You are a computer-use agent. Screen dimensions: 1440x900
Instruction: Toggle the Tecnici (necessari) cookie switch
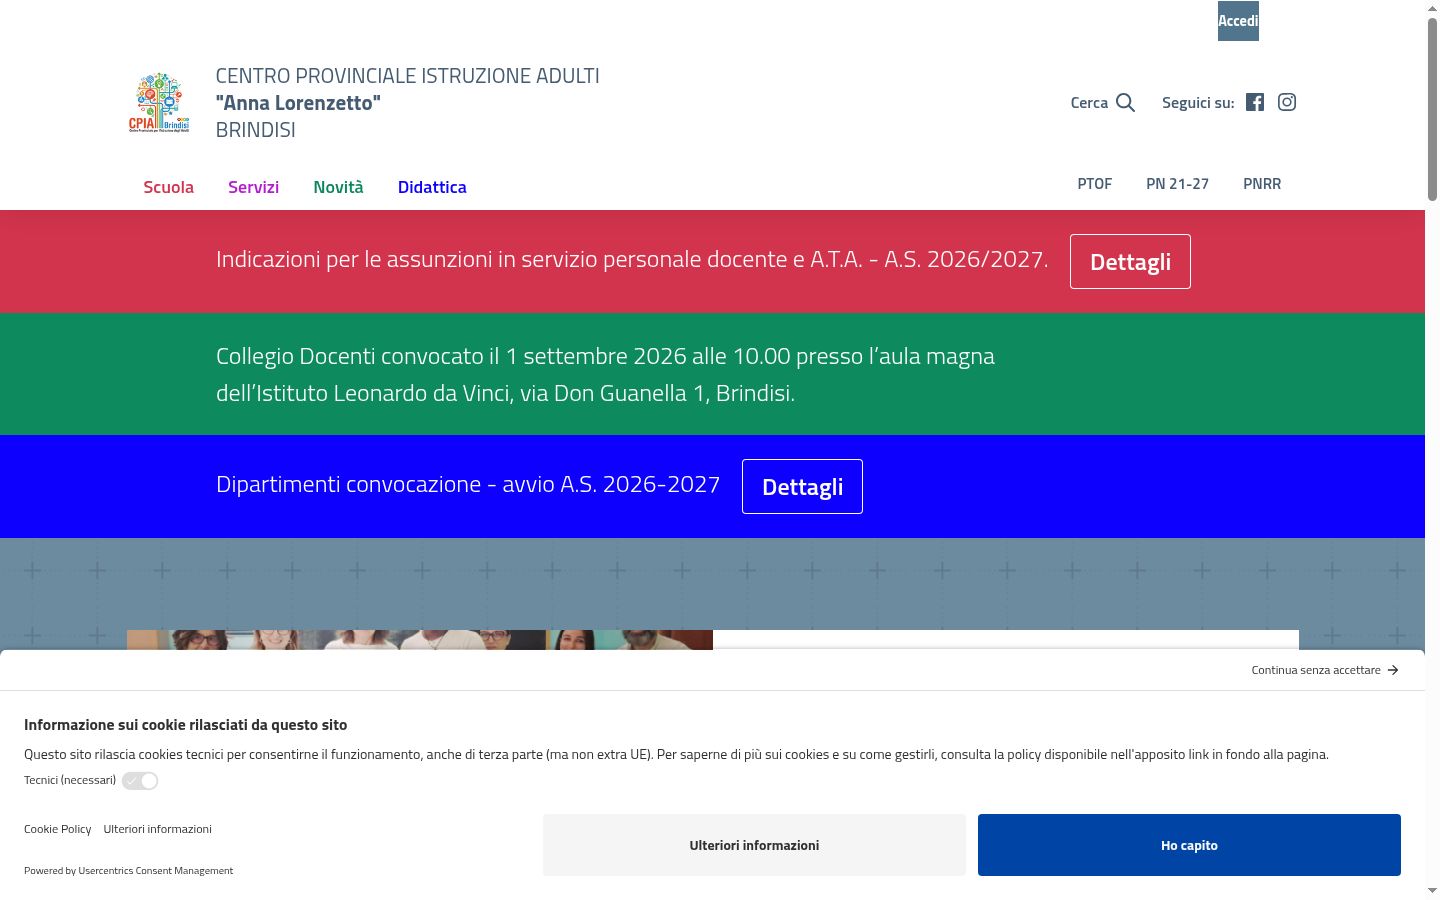(x=140, y=781)
